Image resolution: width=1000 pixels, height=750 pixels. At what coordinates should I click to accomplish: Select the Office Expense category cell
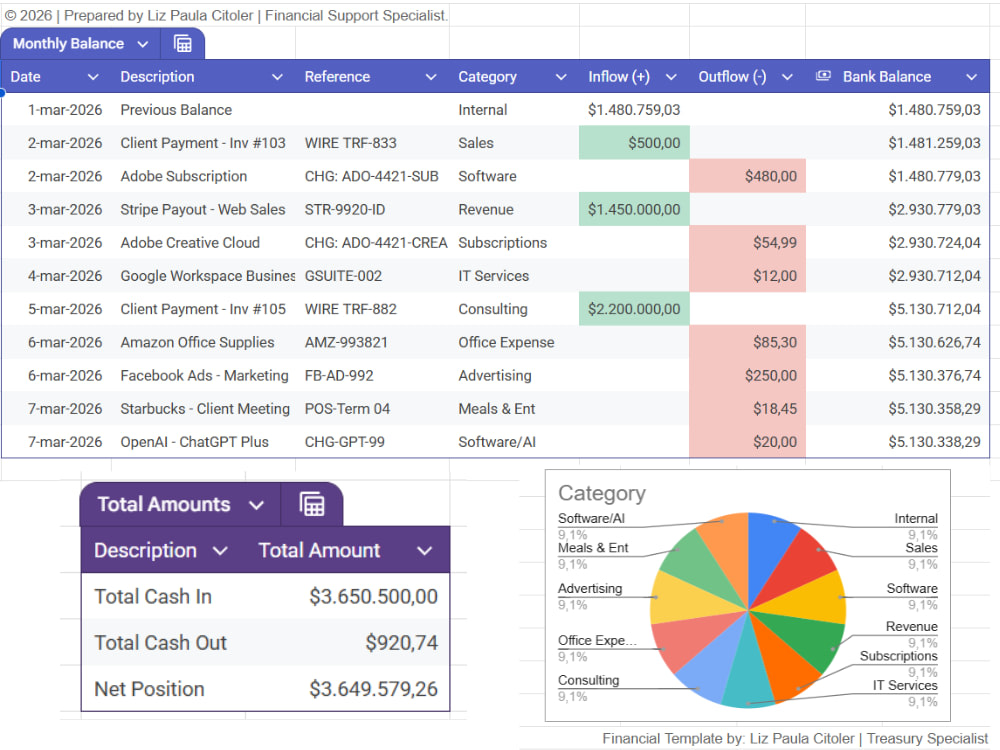tap(514, 342)
